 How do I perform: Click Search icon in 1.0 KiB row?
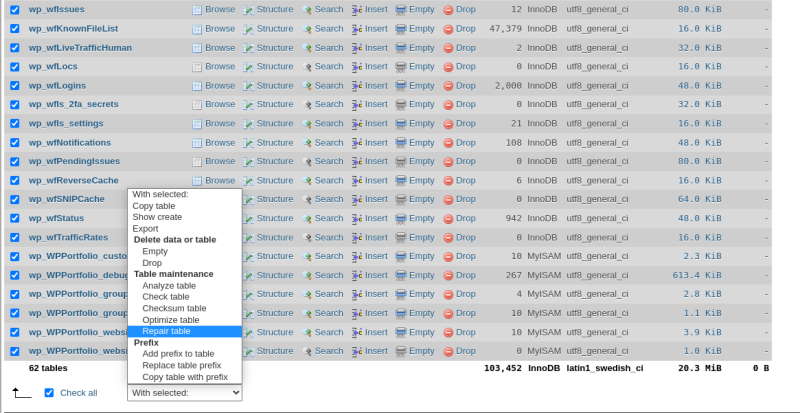tap(308, 351)
